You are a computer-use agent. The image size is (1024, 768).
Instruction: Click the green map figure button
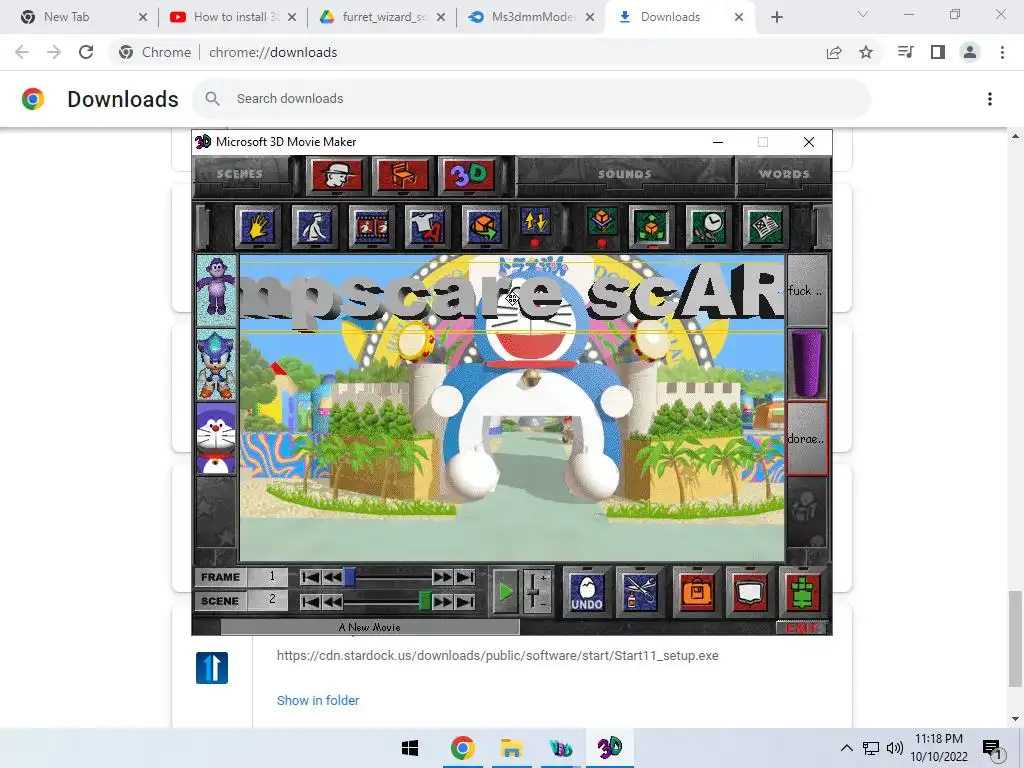803,592
